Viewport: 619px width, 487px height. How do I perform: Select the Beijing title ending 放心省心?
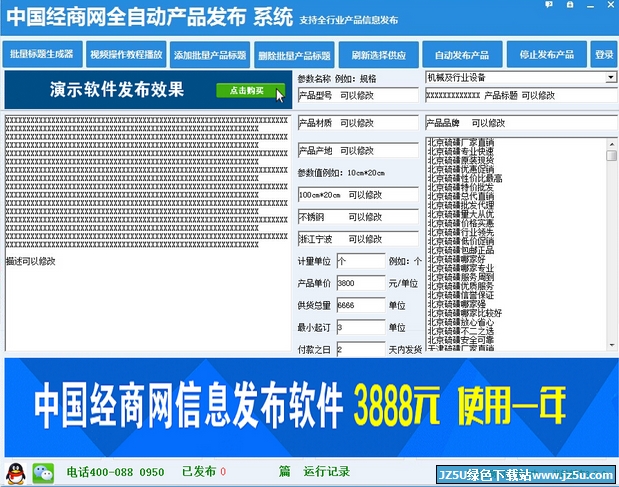pos(461,322)
